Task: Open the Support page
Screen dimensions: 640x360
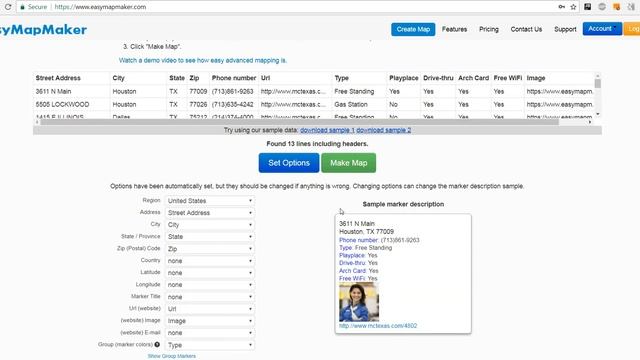Action: [x=565, y=29]
